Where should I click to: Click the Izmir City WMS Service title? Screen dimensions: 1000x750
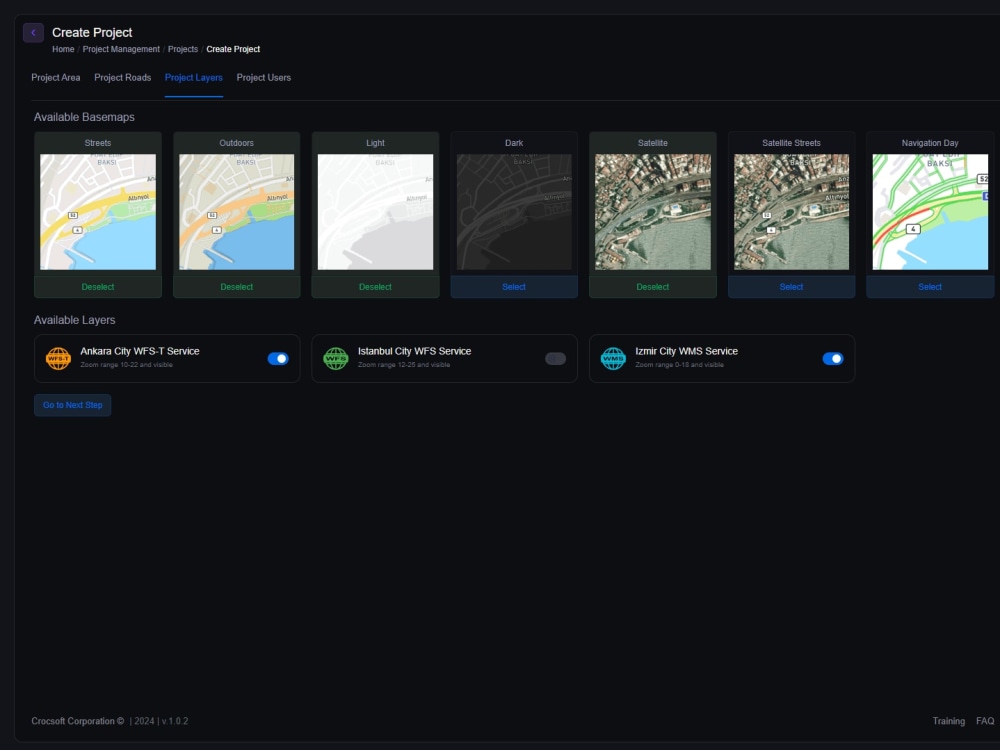pyautogui.click(x=686, y=351)
